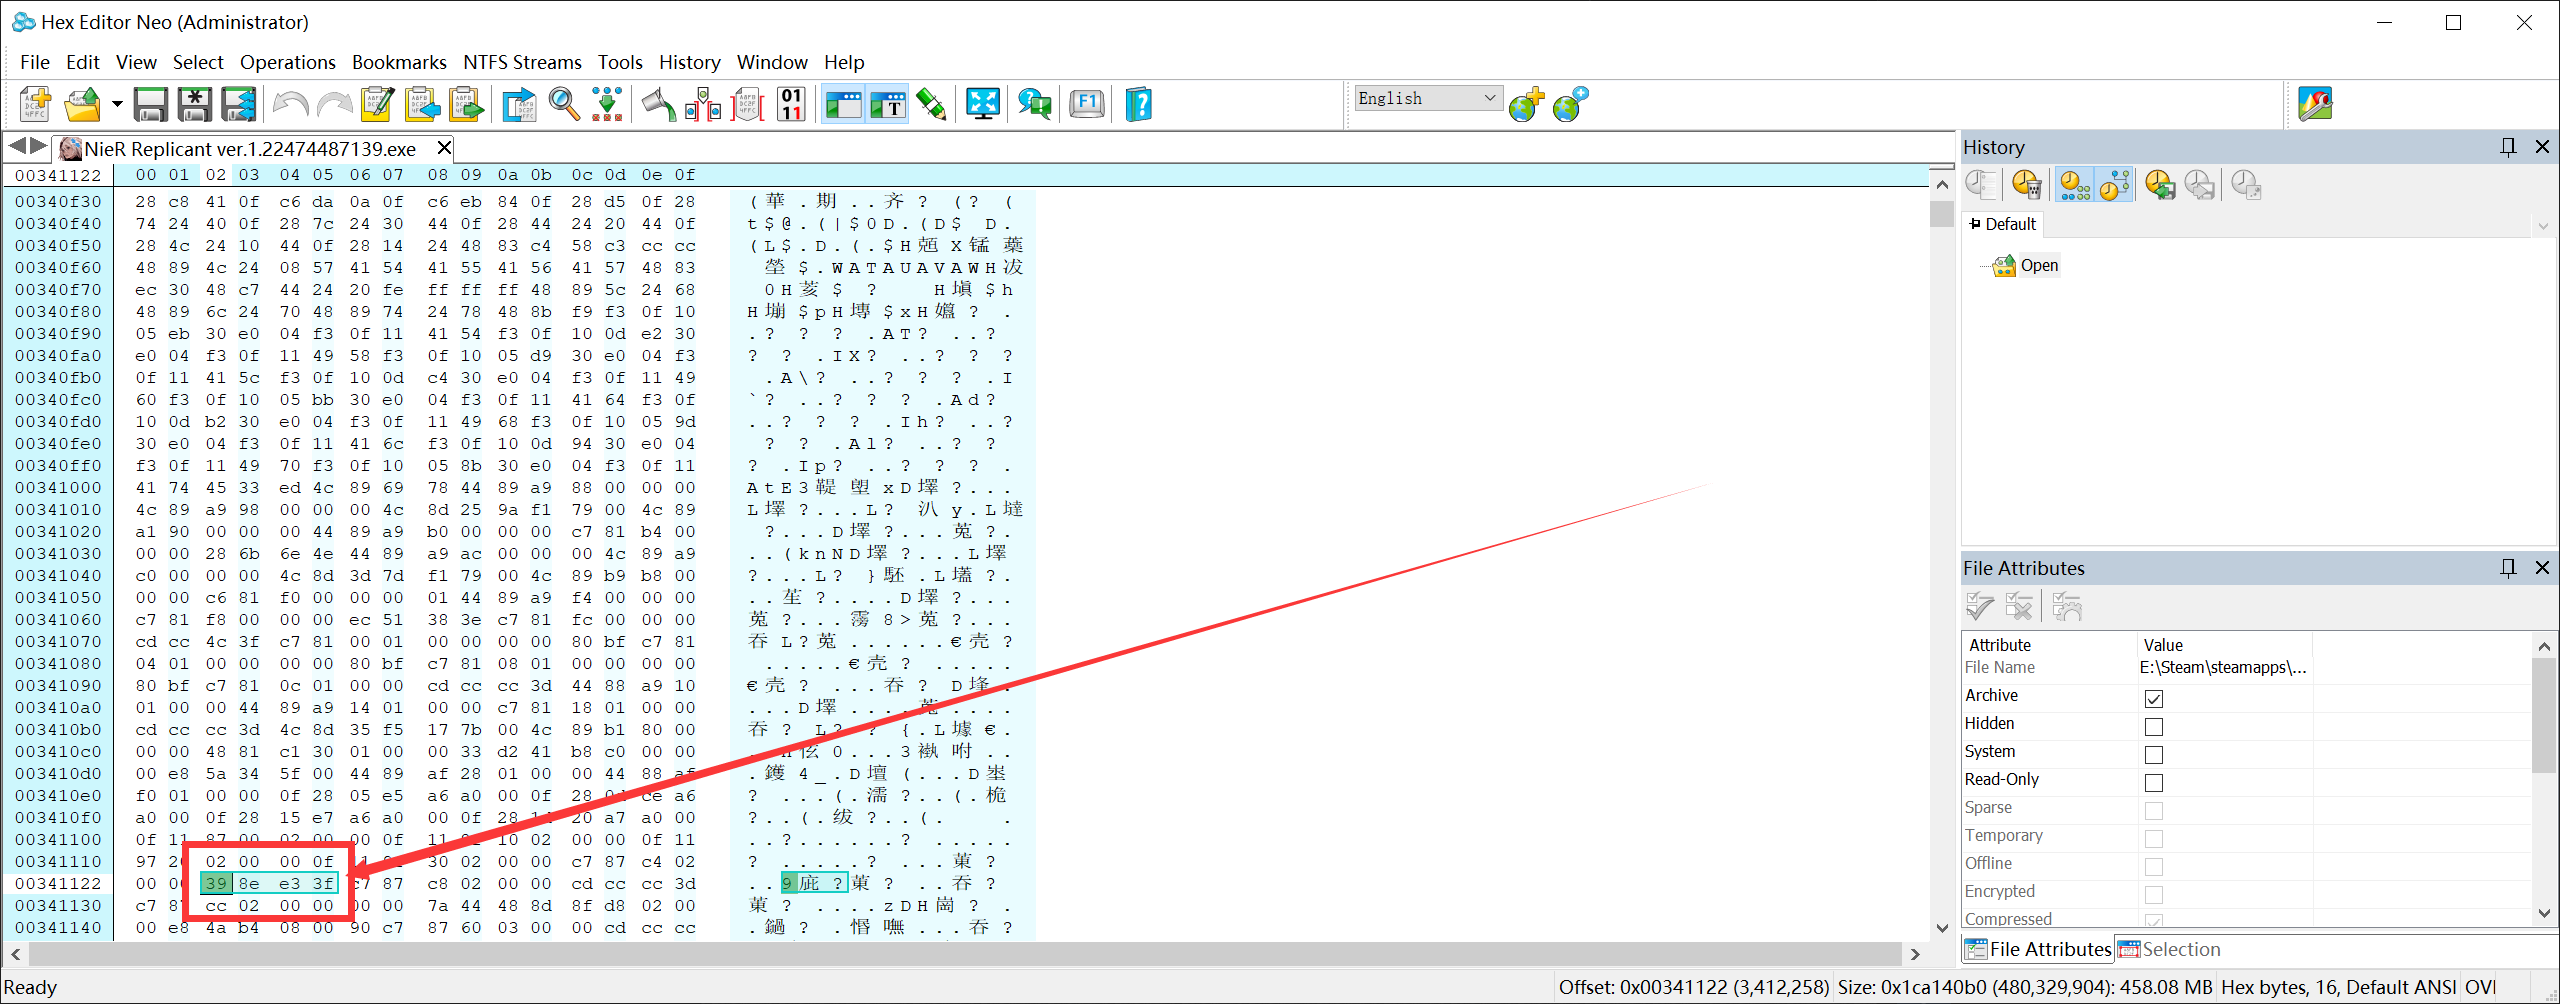Click the F1 keyboard key icon
This screenshot has height=1004, width=2560.
pos(1087,104)
